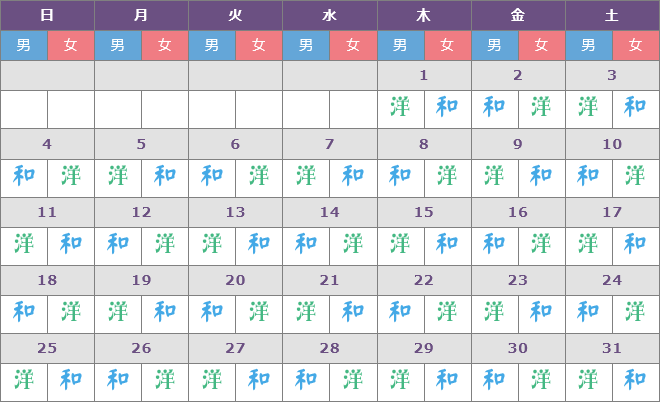Select the date number 23
Screen dimensions: 660x402
518,280
